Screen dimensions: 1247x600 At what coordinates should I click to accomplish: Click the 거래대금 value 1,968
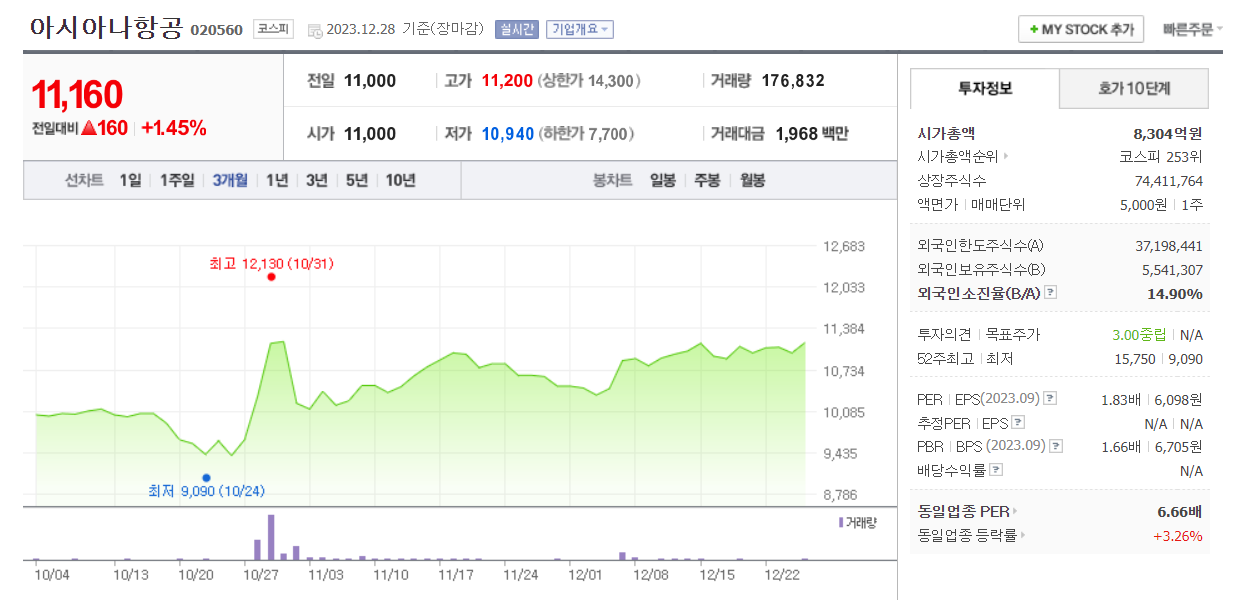pos(796,133)
